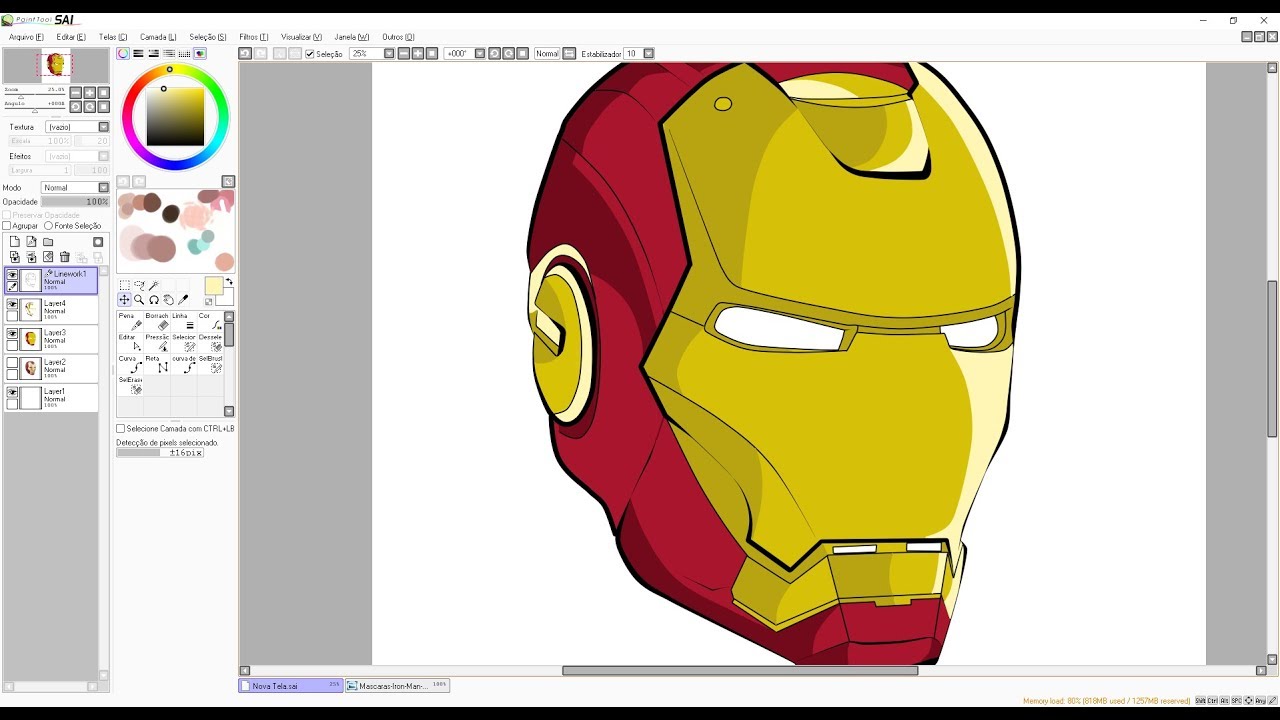Activate the rotate canvas tool
The image size is (1280, 720).
click(154, 300)
